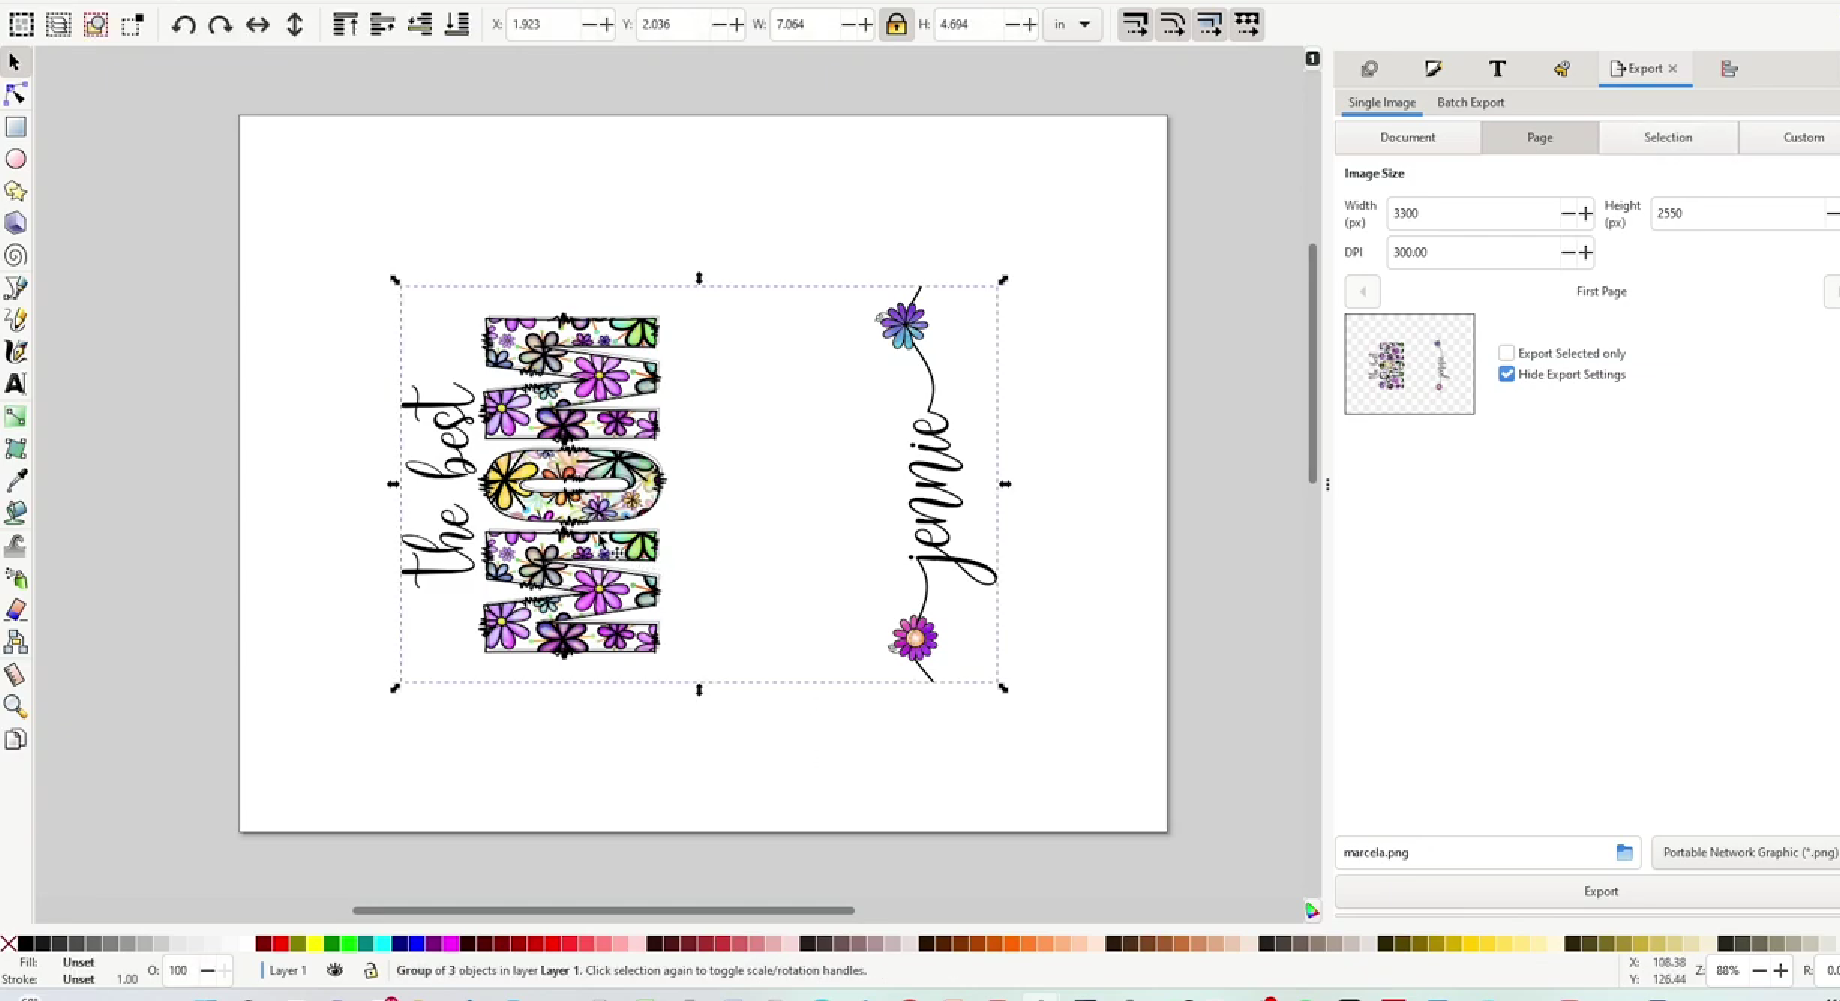Screen dimensions: 1840x1001
Task: Lower selection to bottom
Action: tap(457, 24)
